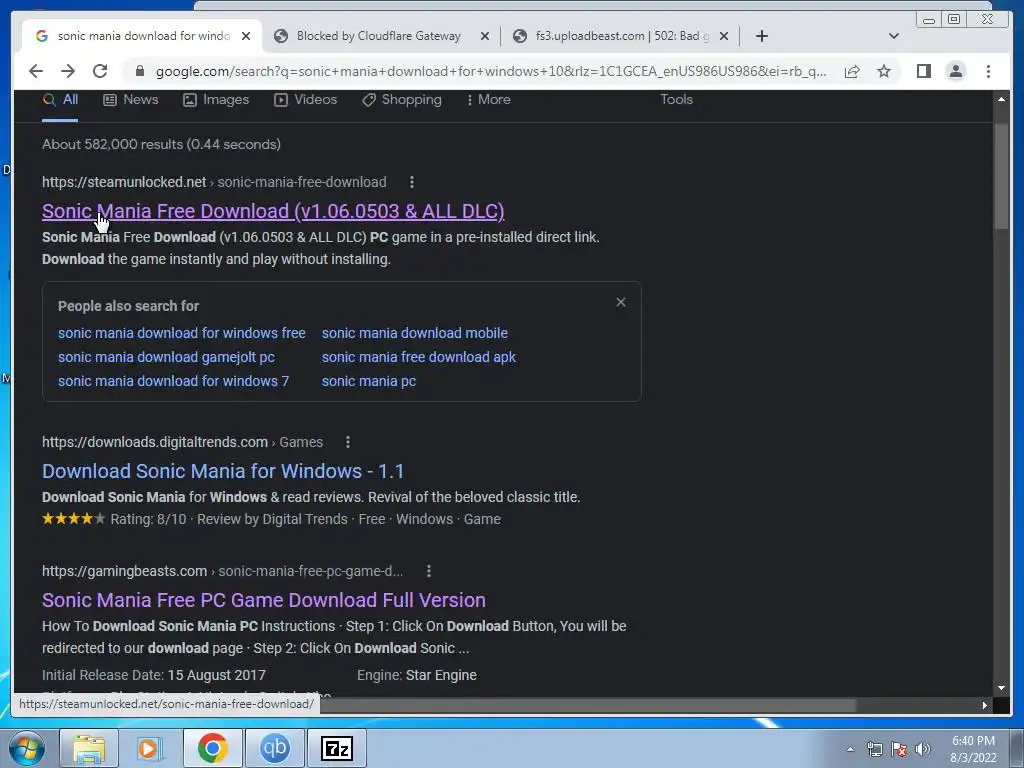This screenshot has width=1024, height=768.
Task: Open the search Tools options
Action: click(x=676, y=100)
